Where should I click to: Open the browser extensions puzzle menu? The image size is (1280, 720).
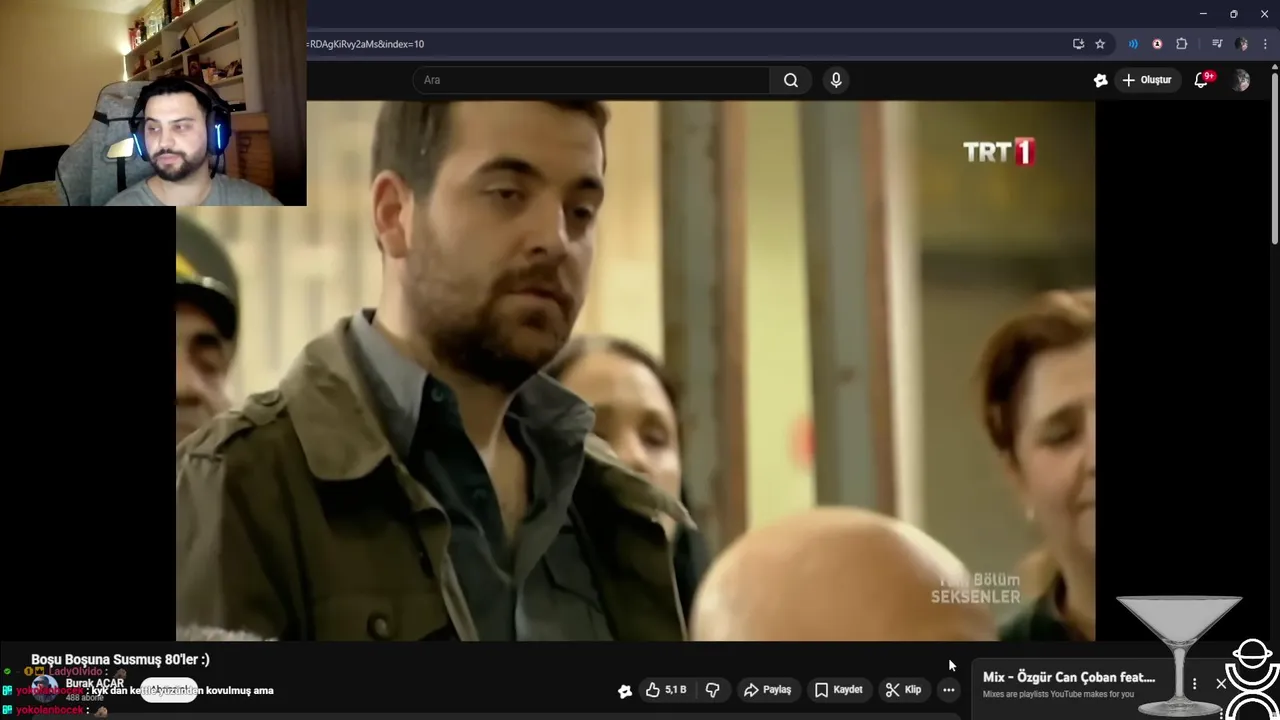(1181, 44)
